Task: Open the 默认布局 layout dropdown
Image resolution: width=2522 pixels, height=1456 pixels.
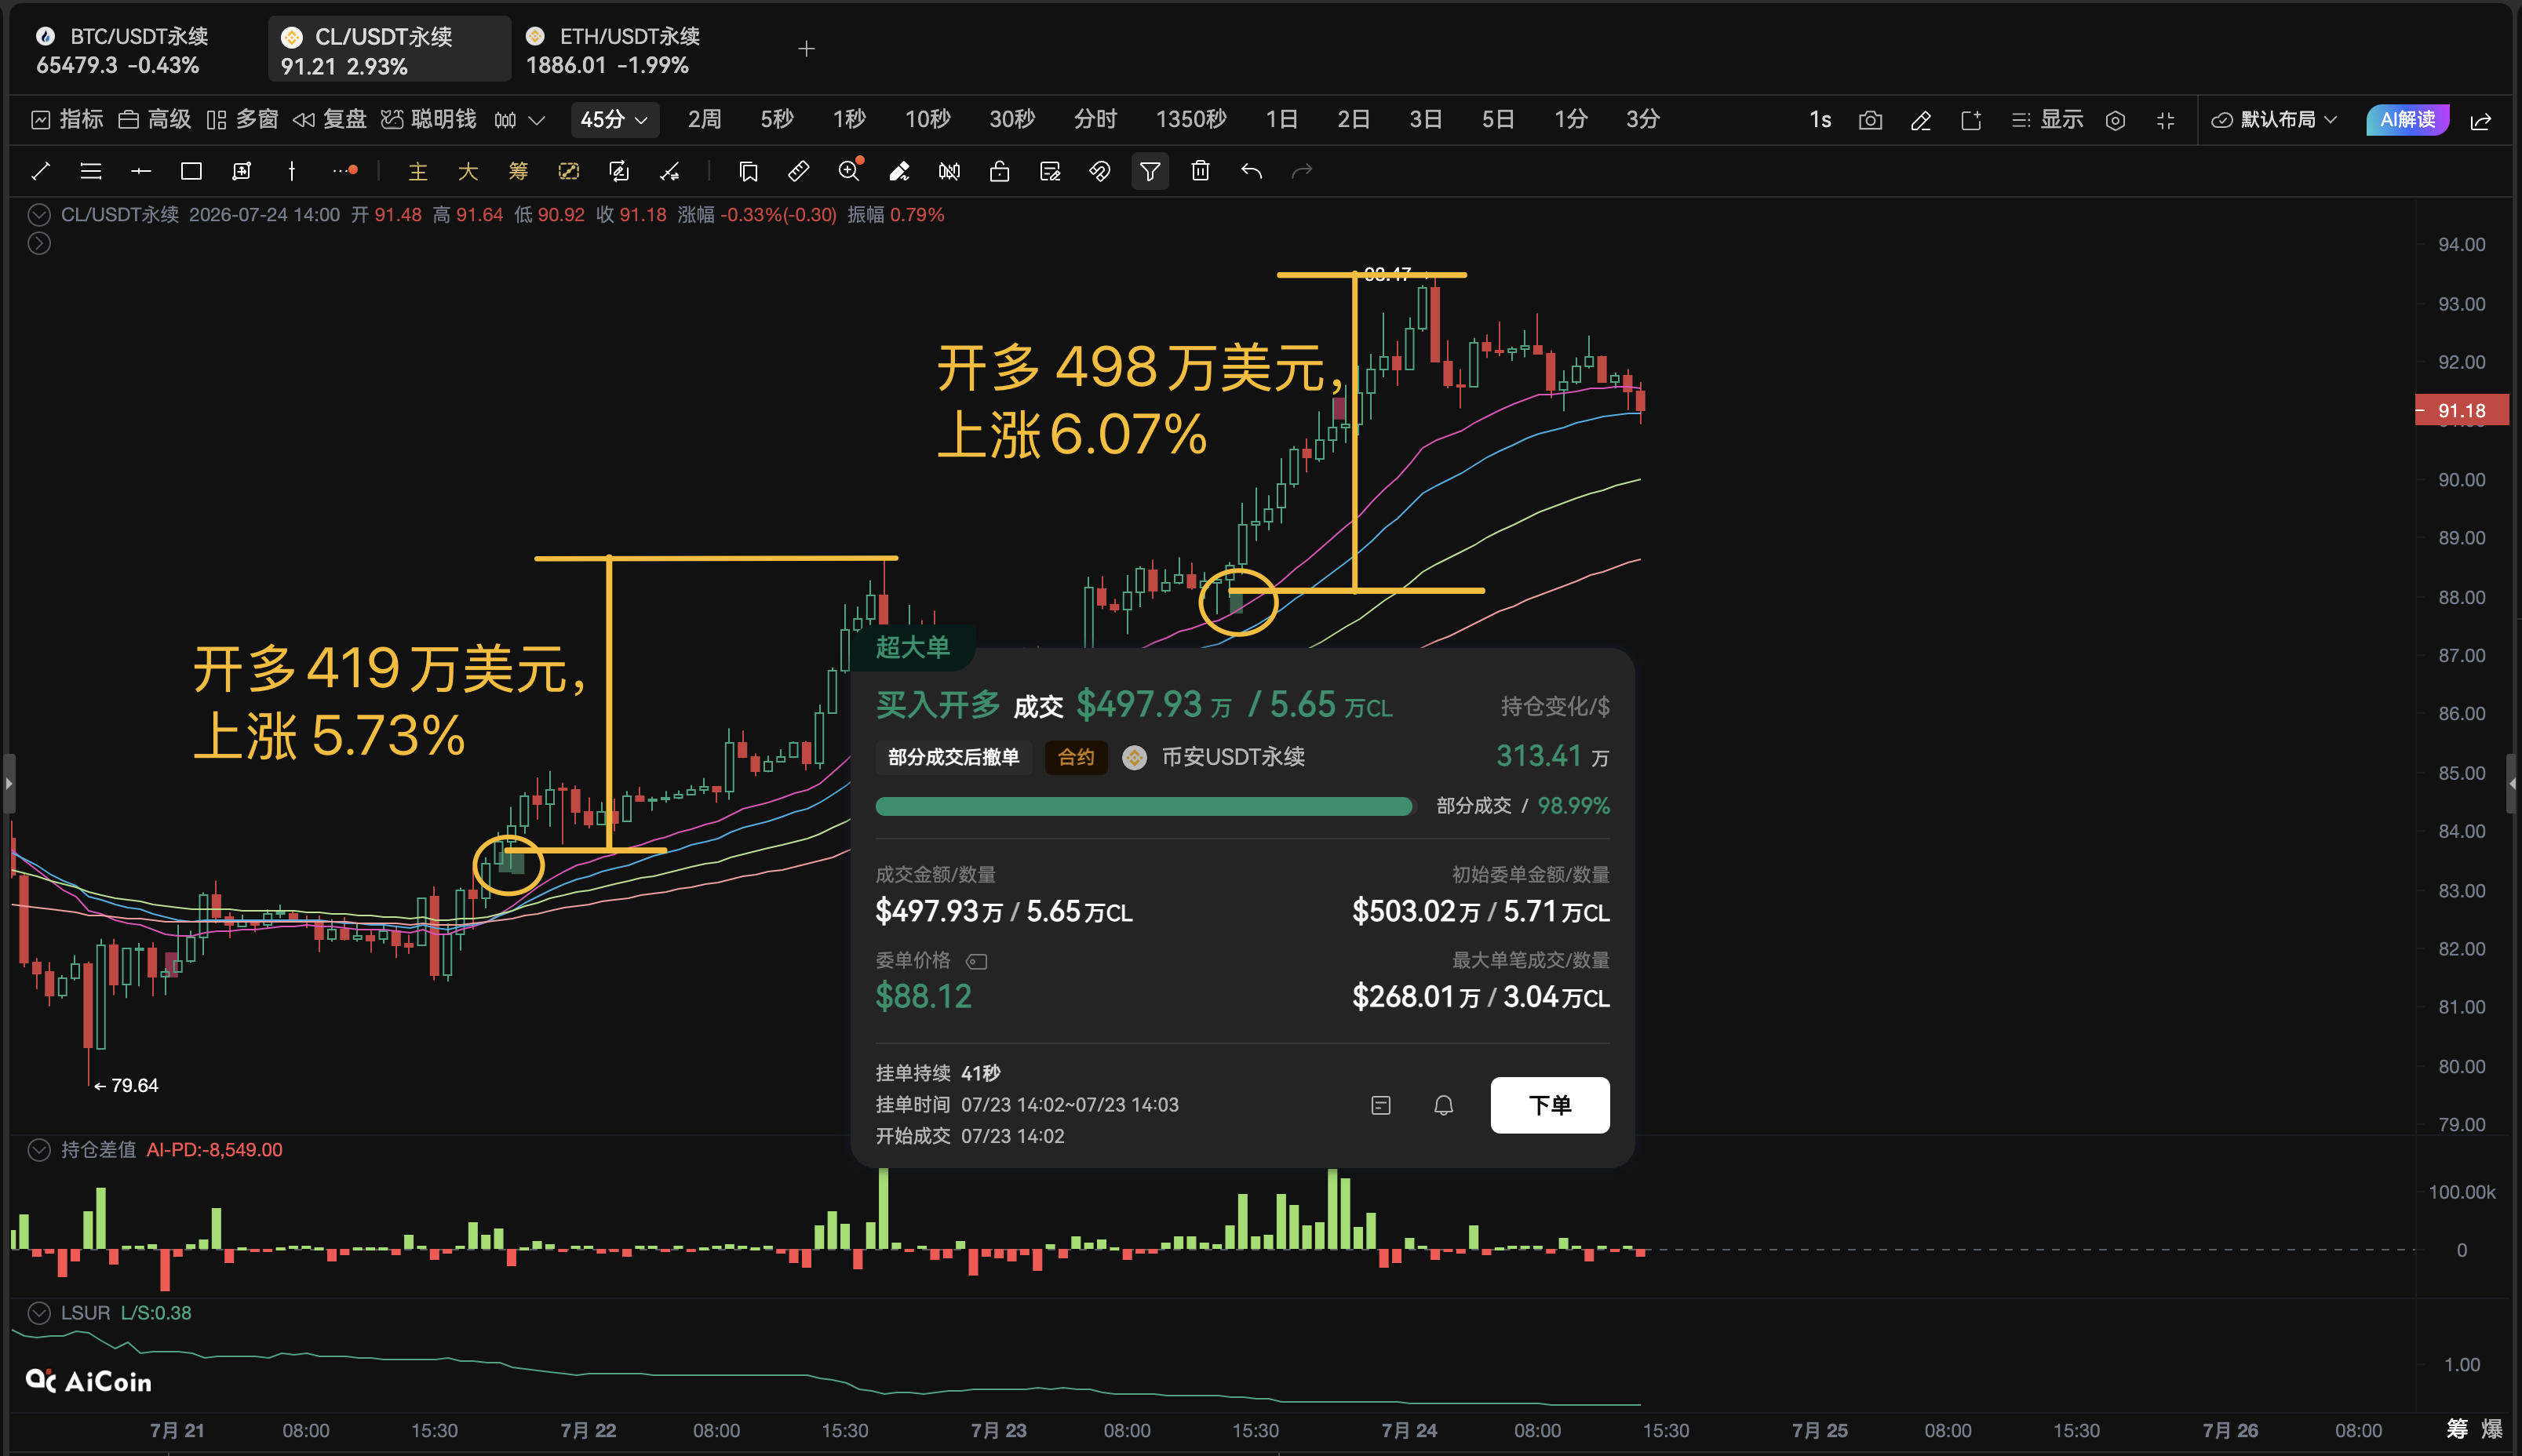Action: pyautogui.click(x=2274, y=120)
